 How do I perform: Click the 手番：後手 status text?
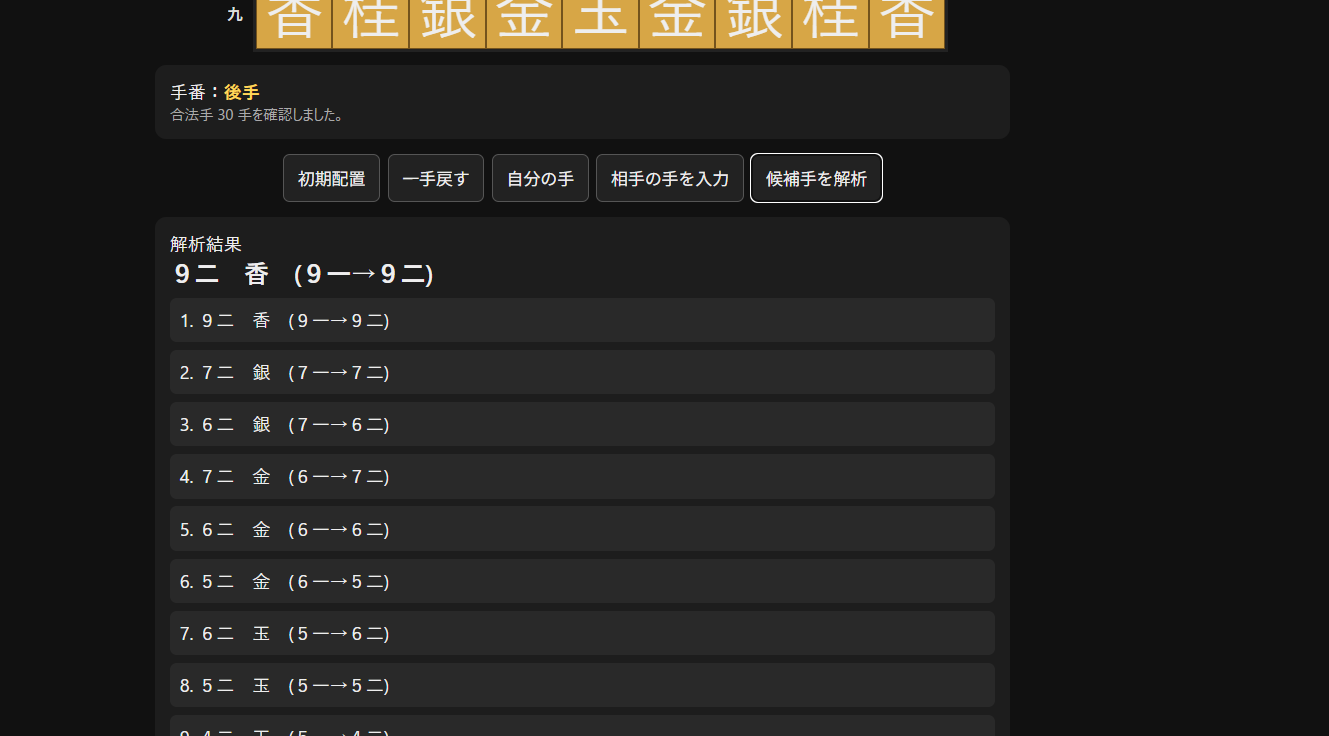point(215,92)
